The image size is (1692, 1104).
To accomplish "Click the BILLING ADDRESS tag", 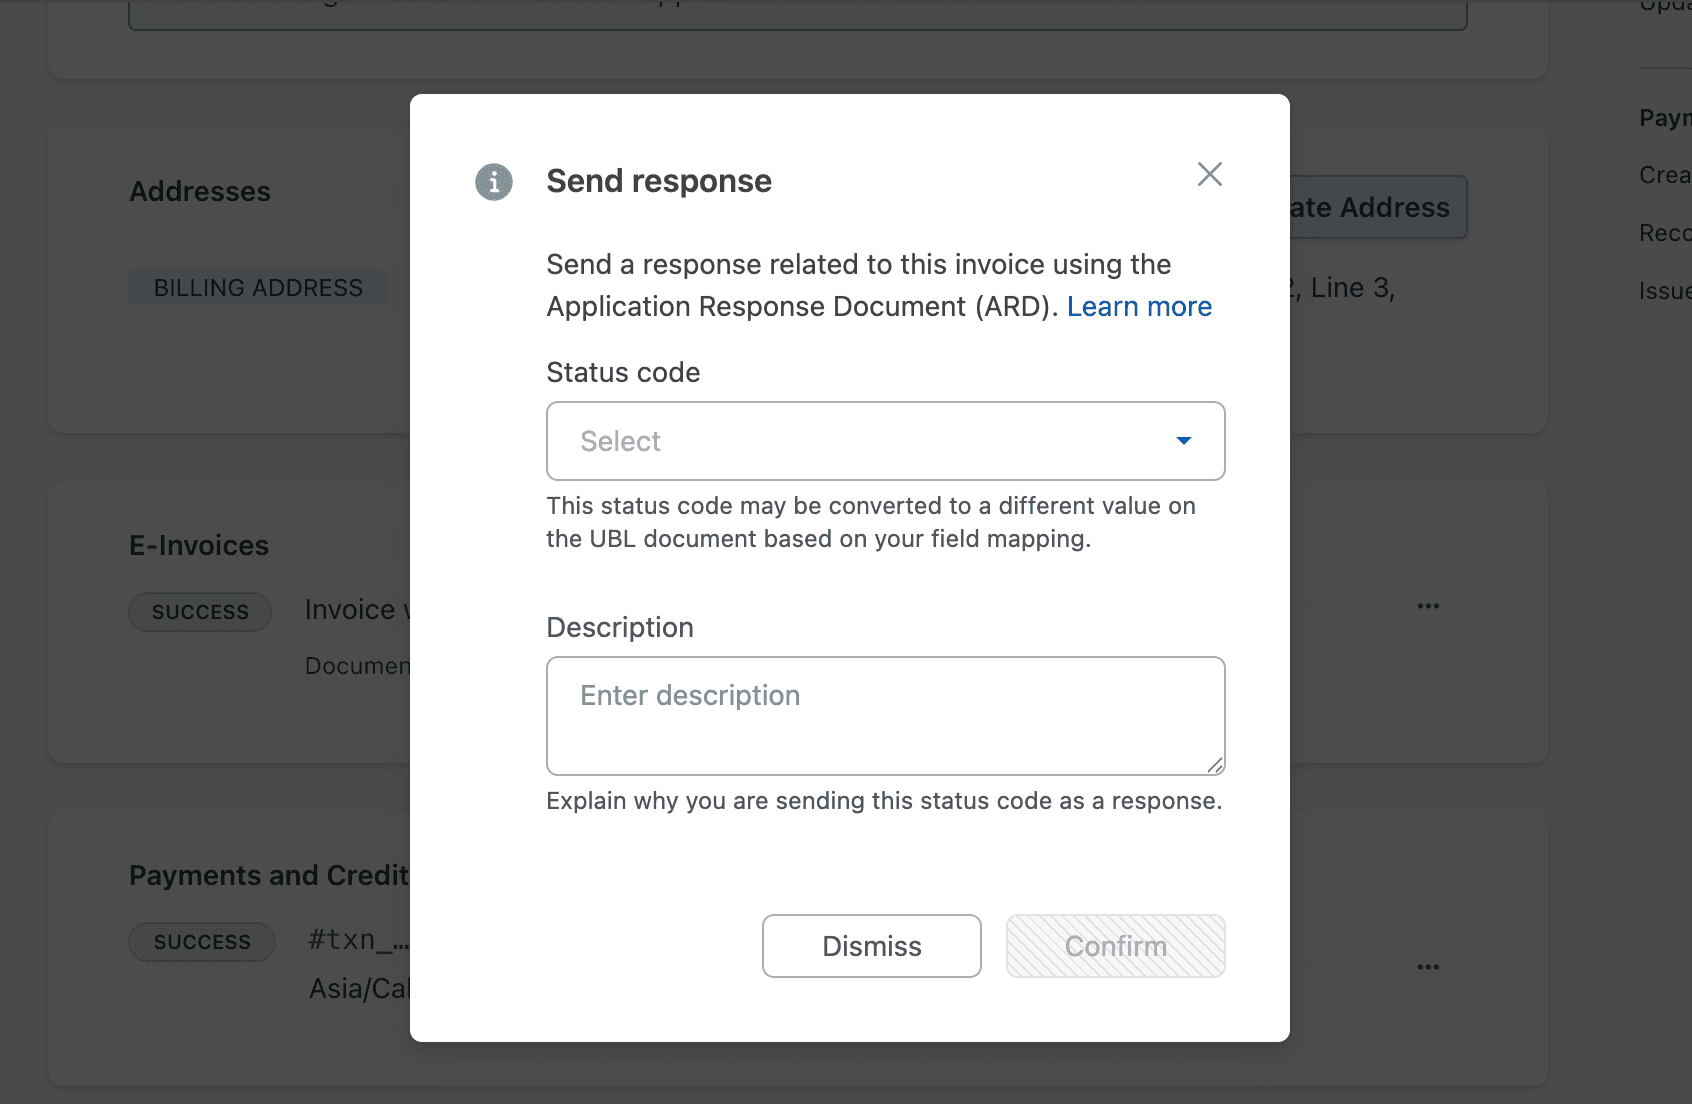I will pos(258,288).
